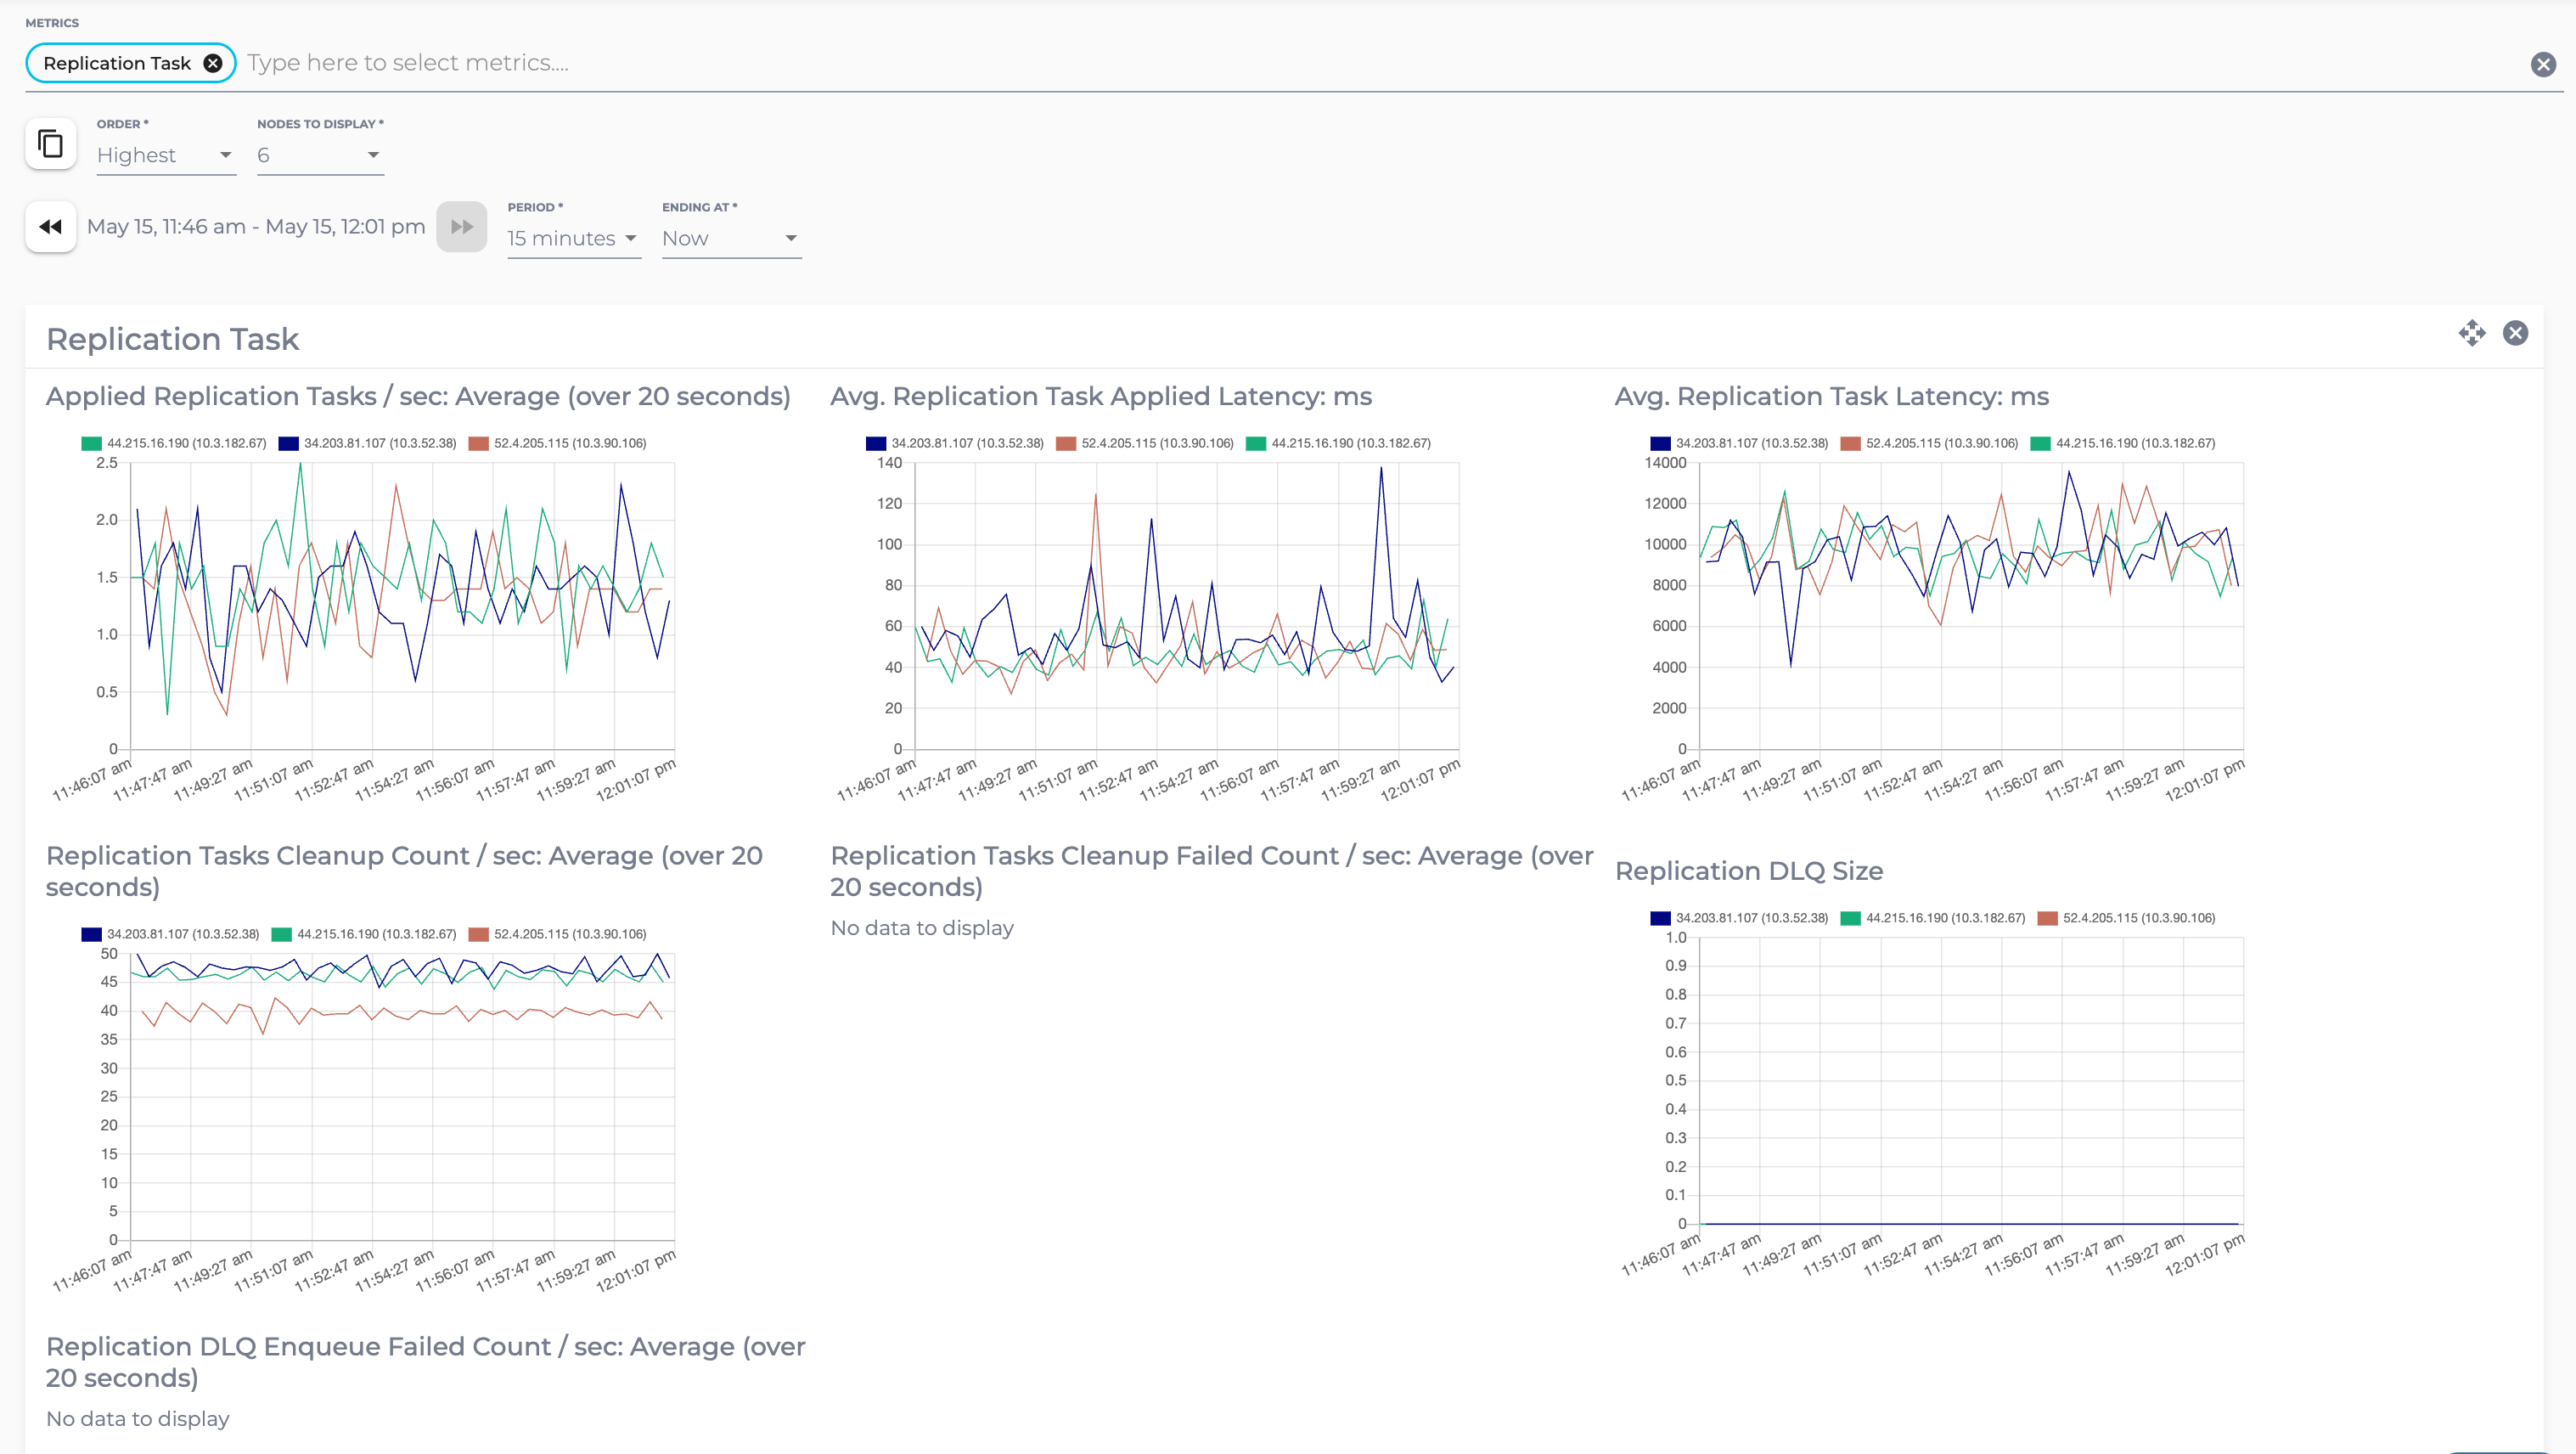The image size is (2576, 1454).
Task: Go back one time period with the rewind button
Action: point(51,227)
